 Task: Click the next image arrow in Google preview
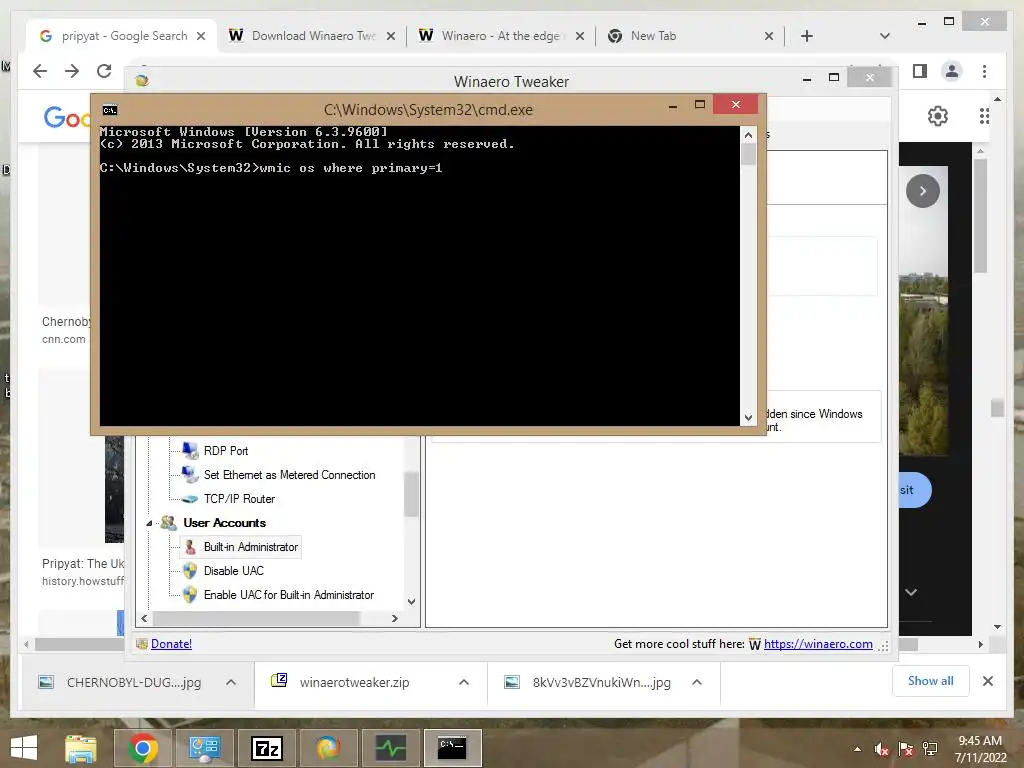tap(923, 191)
